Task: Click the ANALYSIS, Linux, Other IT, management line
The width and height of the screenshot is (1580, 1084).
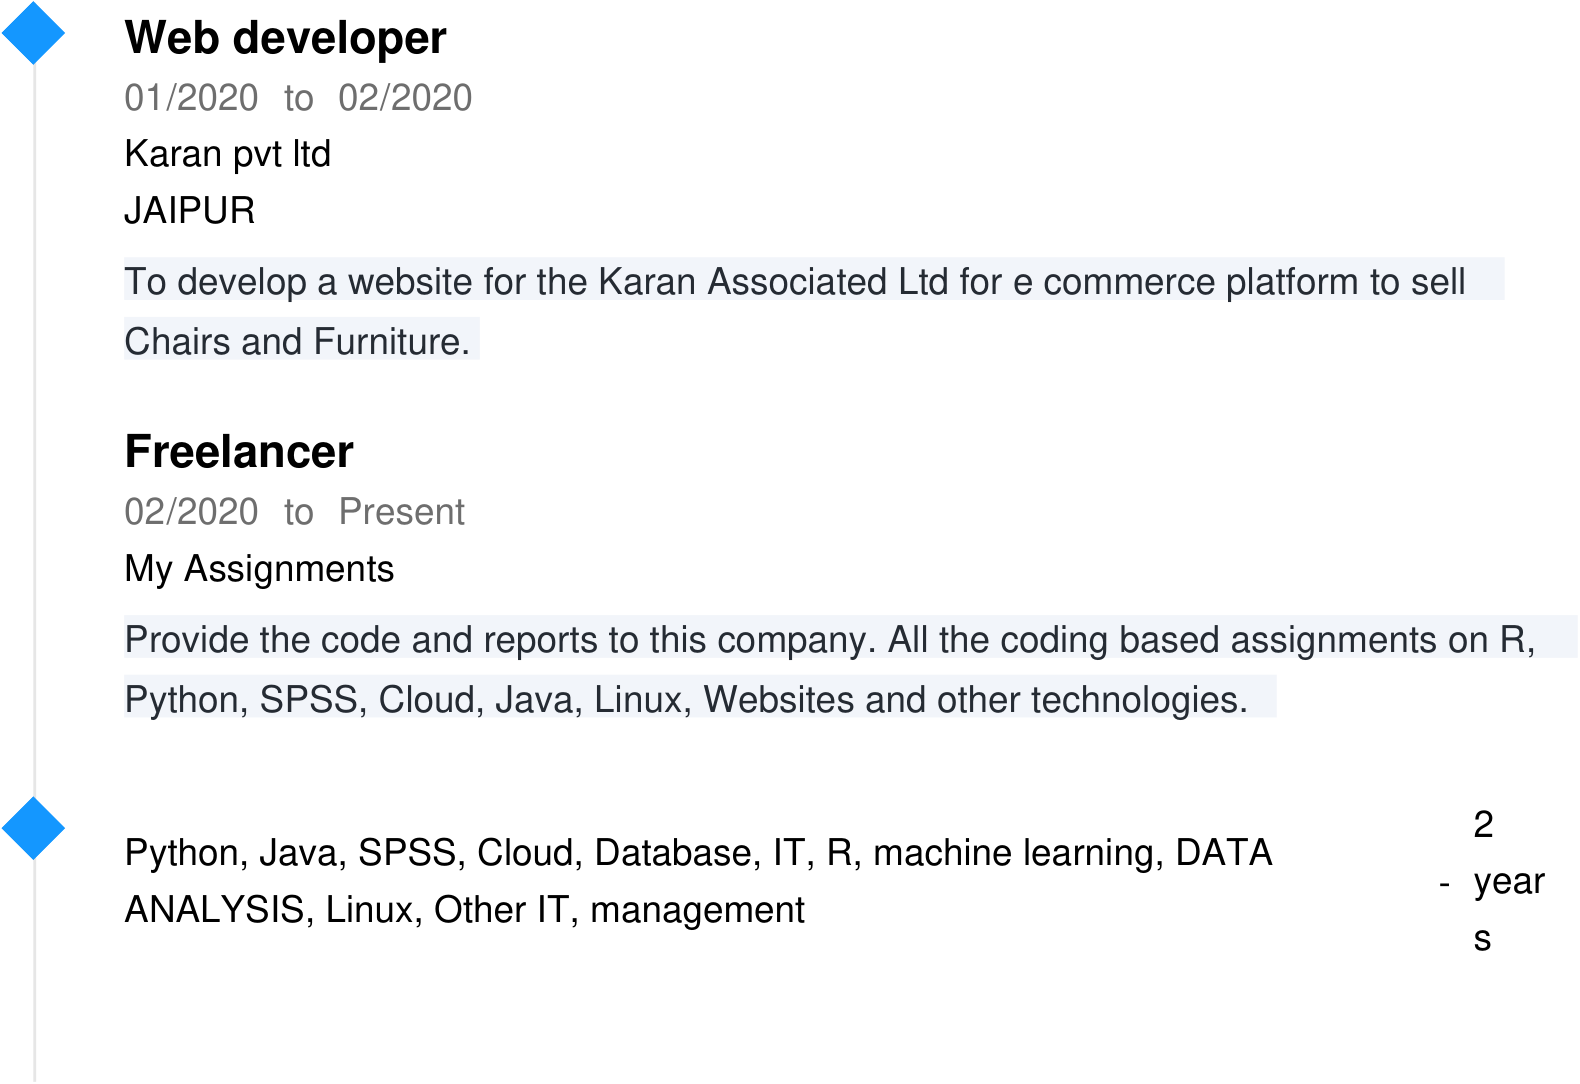Action: pyautogui.click(x=464, y=910)
